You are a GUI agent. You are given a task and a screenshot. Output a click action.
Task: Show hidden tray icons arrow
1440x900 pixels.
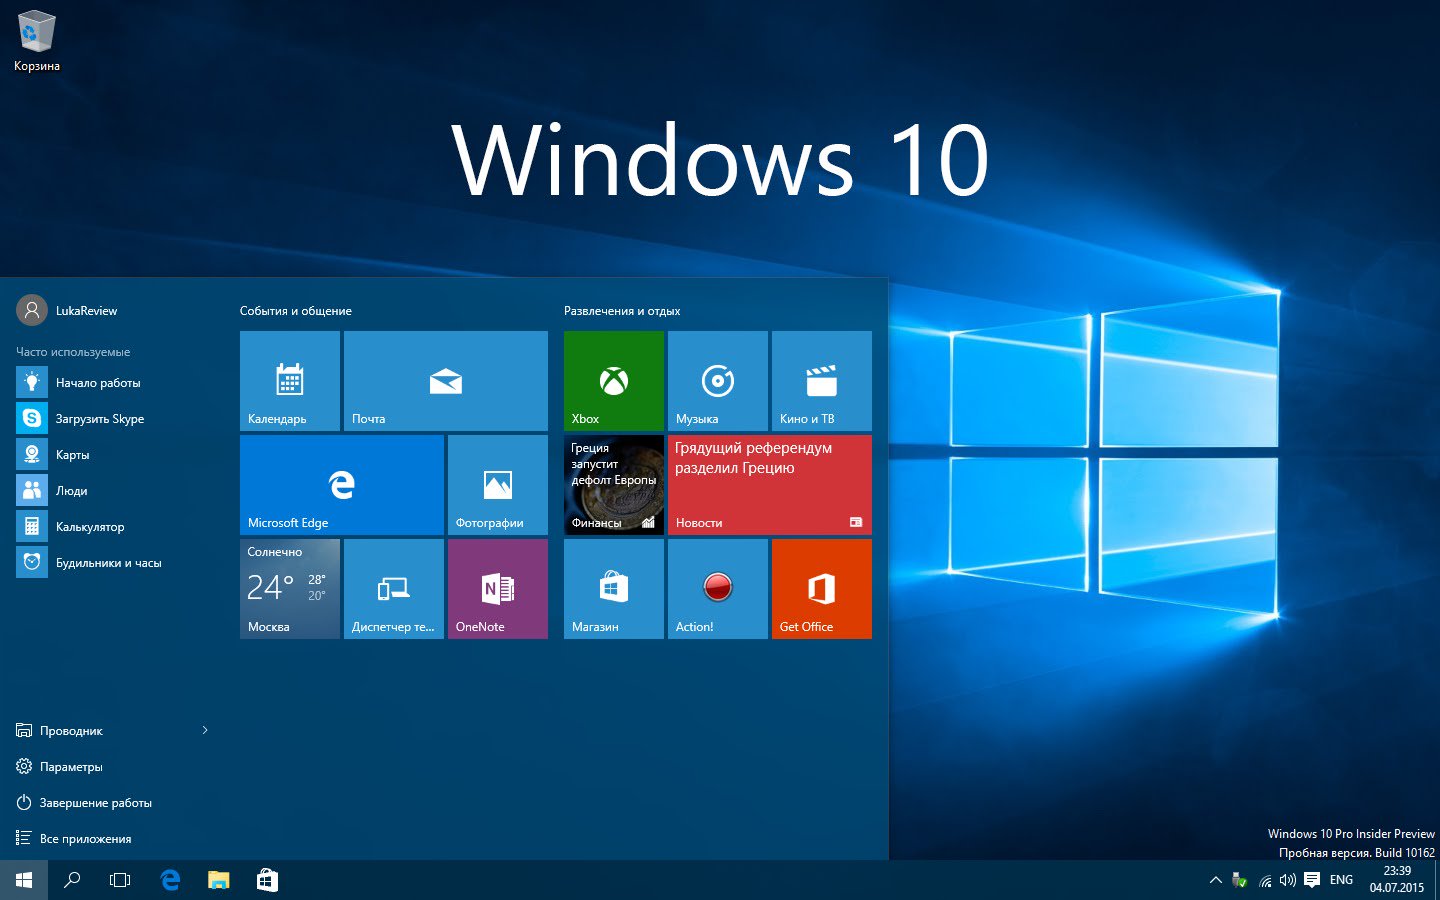pyautogui.click(x=1216, y=880)
